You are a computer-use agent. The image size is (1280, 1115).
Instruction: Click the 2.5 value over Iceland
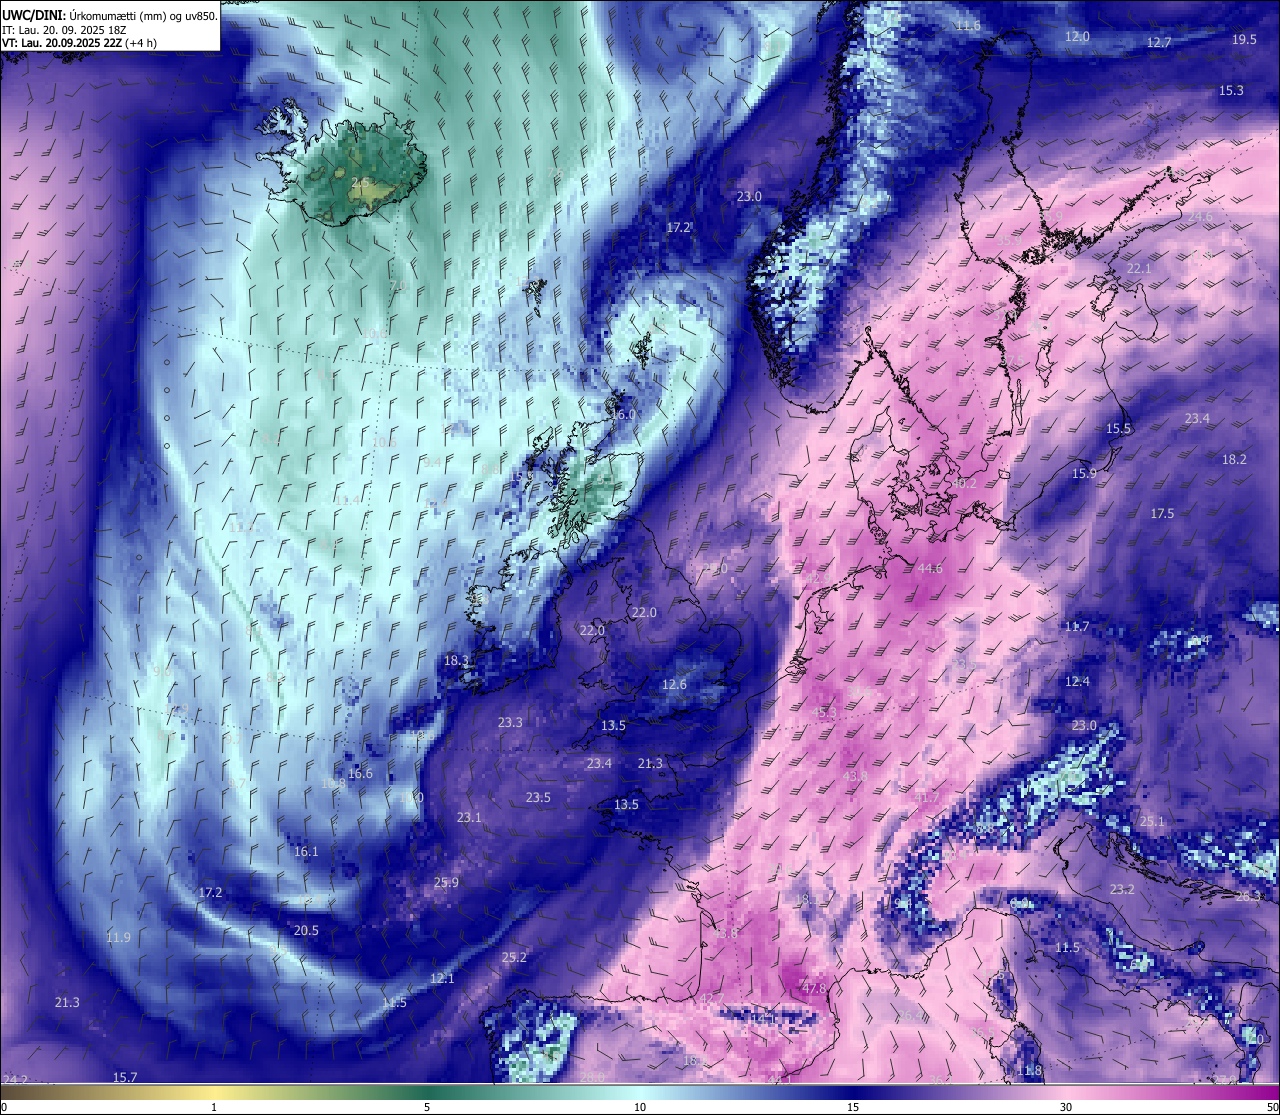click(x=361, y=182)
